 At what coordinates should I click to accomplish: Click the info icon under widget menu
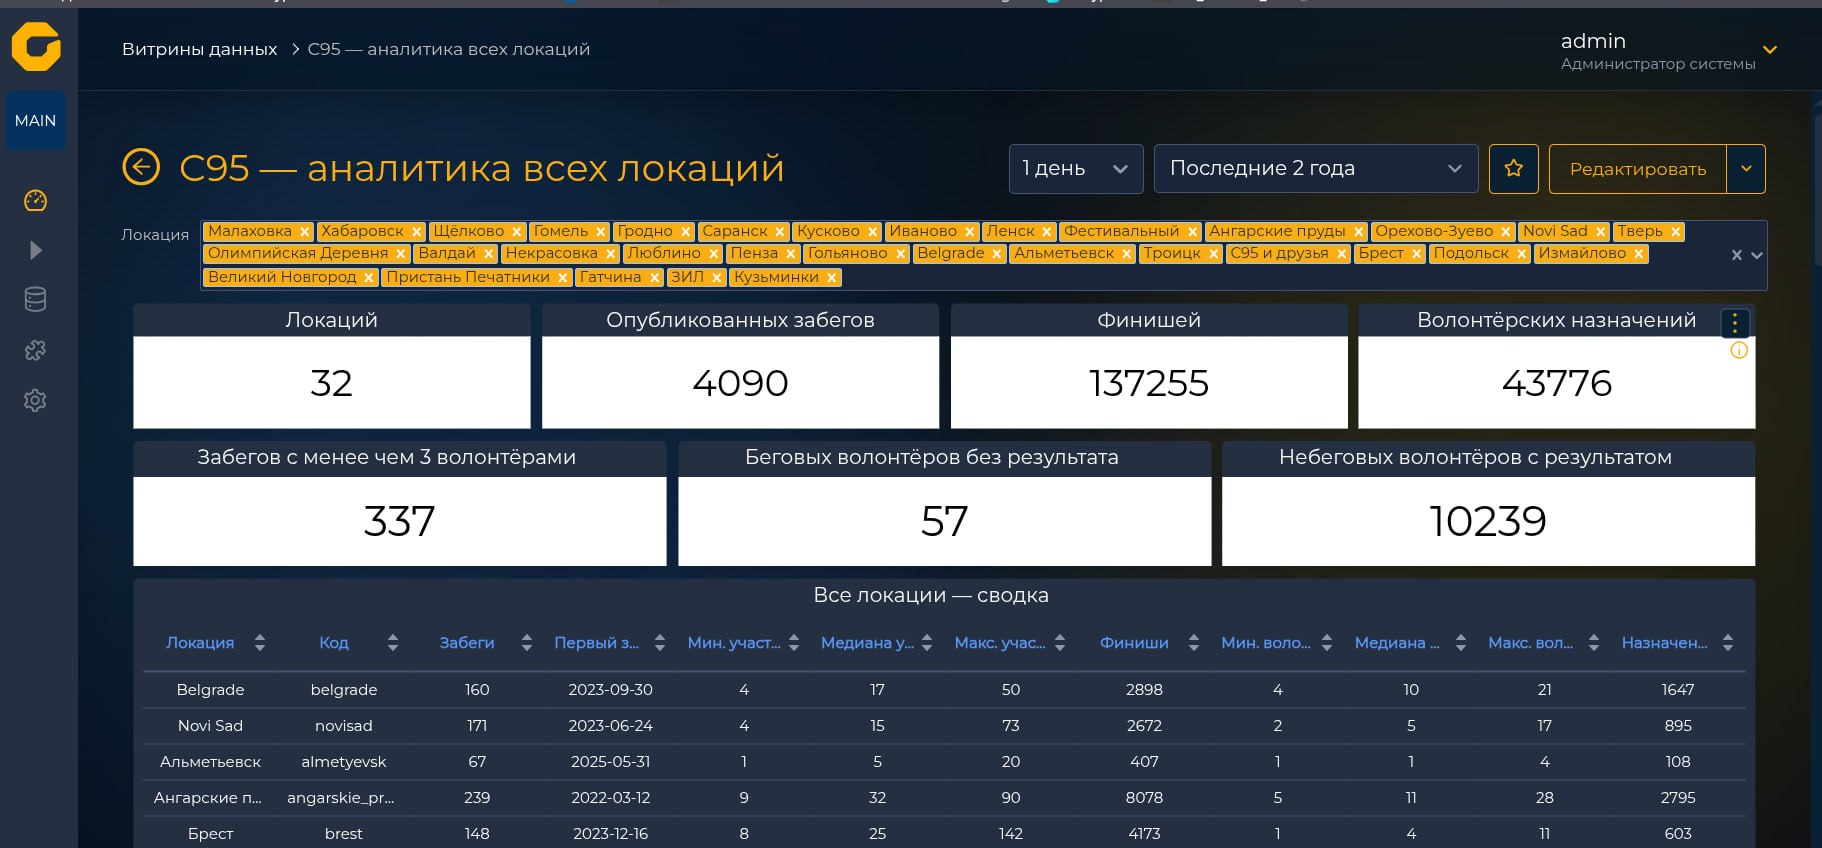pyautogui.click(x=1739, y=350)
